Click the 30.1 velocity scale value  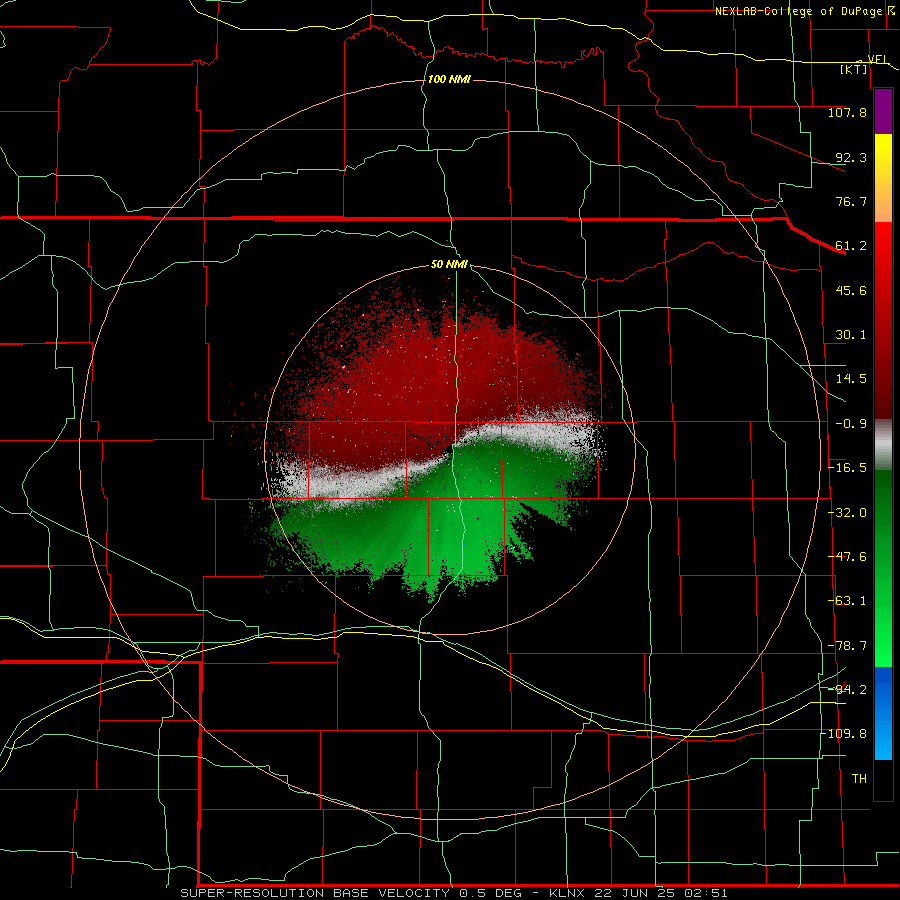coord(851,335)
